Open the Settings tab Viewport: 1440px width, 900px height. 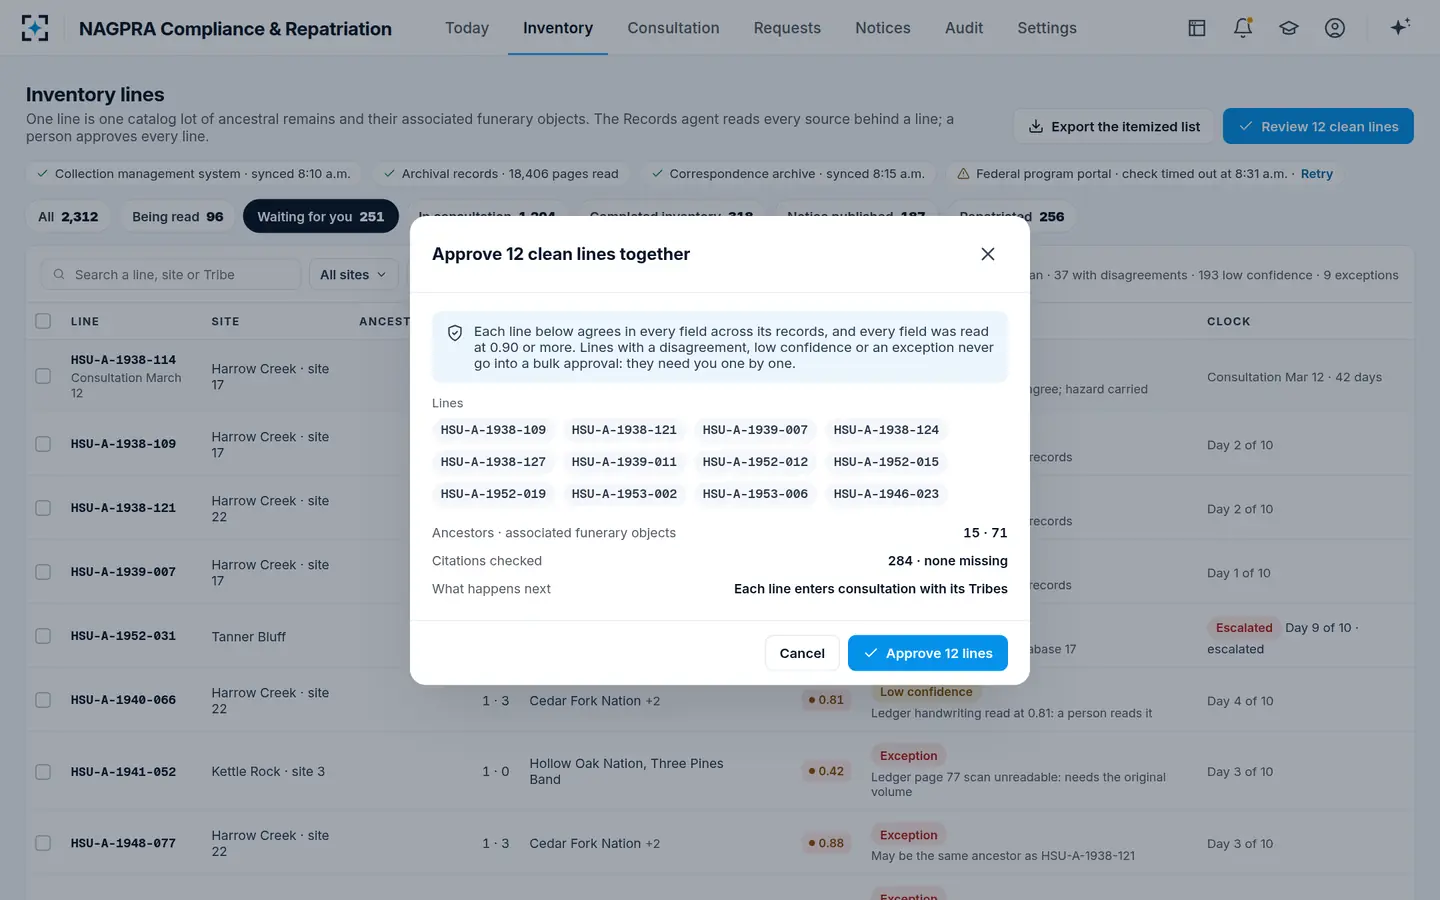[1047, 28]
